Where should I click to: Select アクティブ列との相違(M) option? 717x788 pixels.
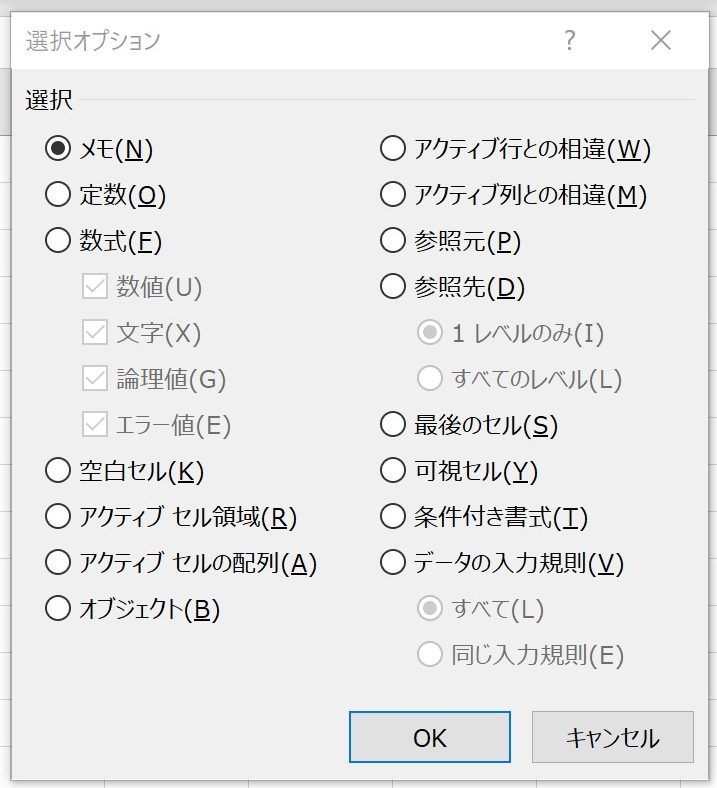[393, 195]
